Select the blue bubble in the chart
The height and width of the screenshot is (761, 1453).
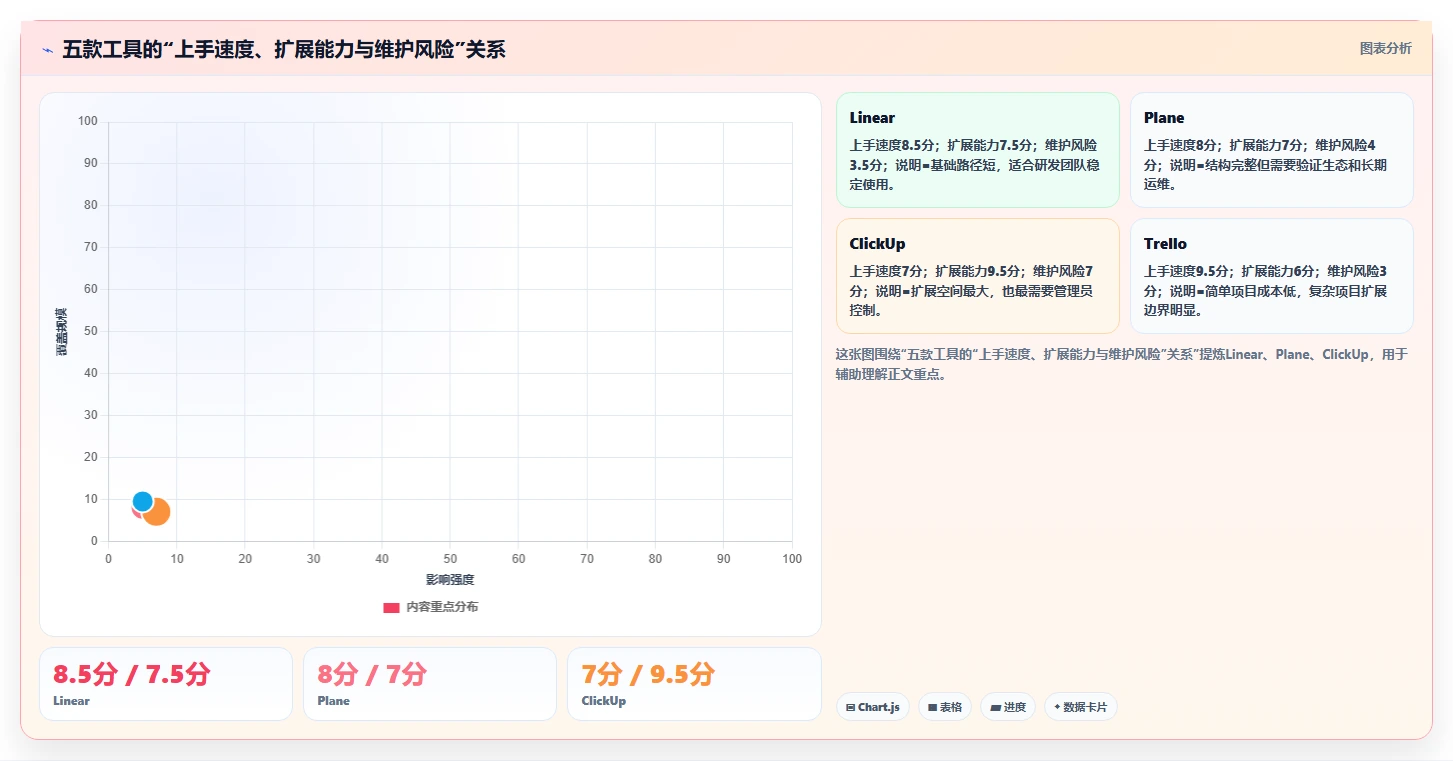click(143, 501)
